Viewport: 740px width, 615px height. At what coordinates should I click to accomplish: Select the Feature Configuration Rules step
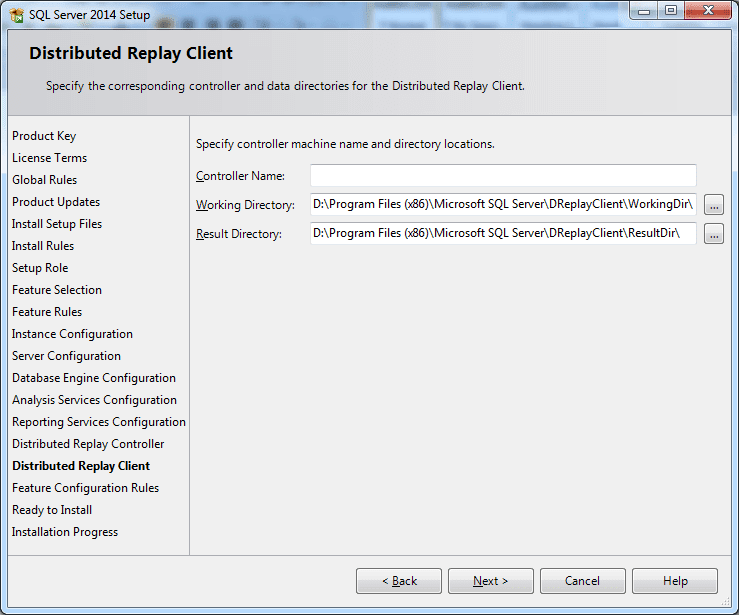click(x=85, y=488)
